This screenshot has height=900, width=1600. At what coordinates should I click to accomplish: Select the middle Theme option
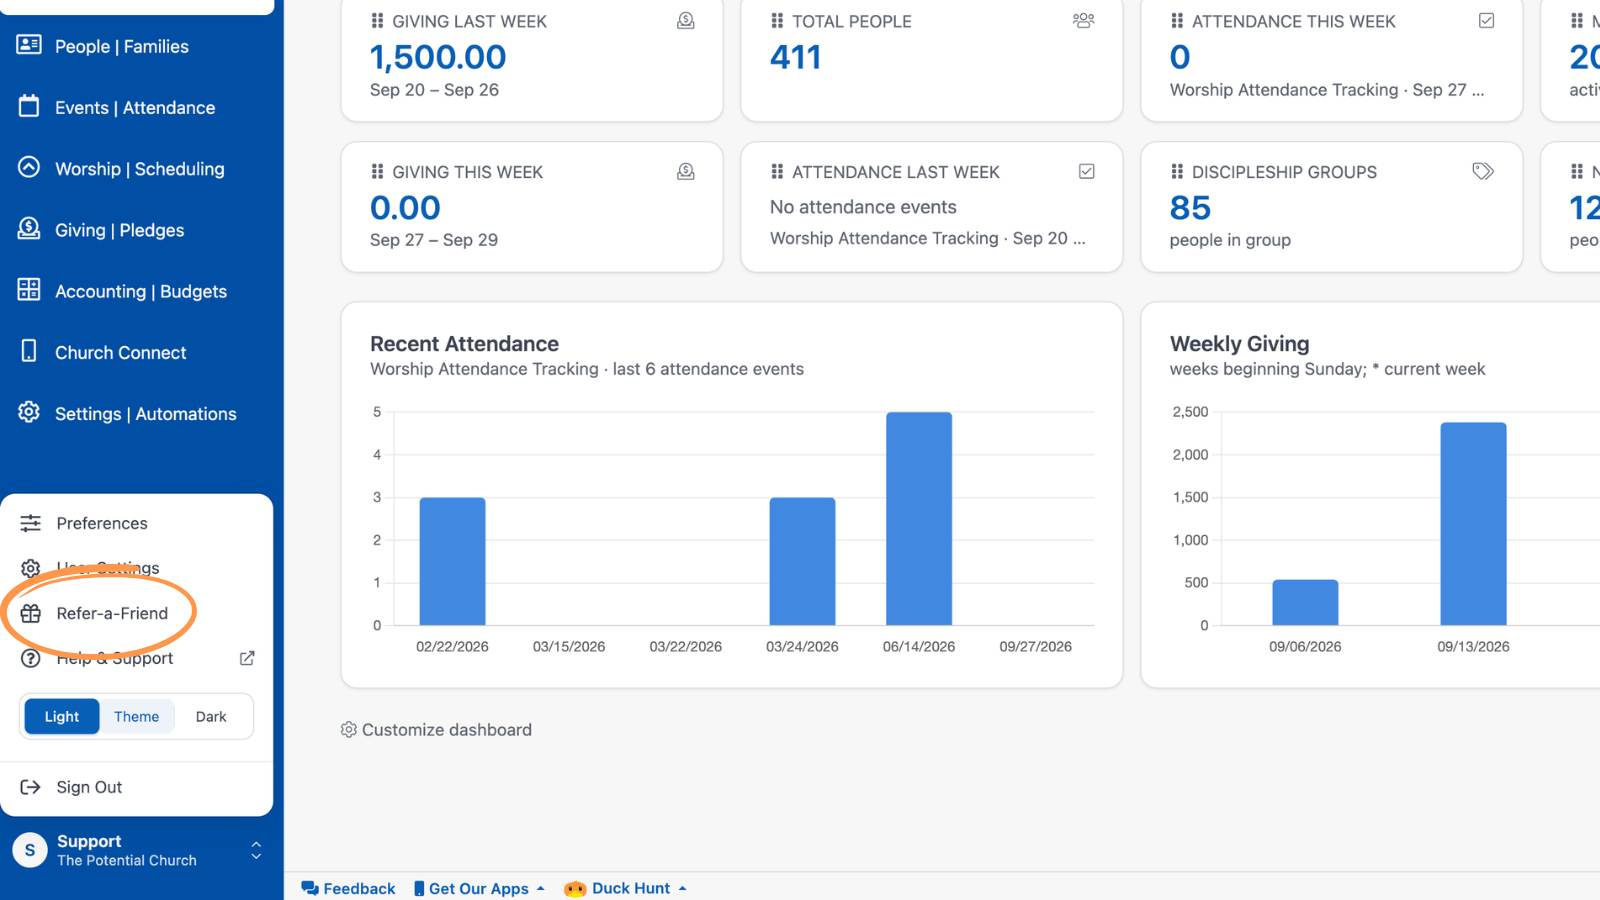(x=136, y=716)
